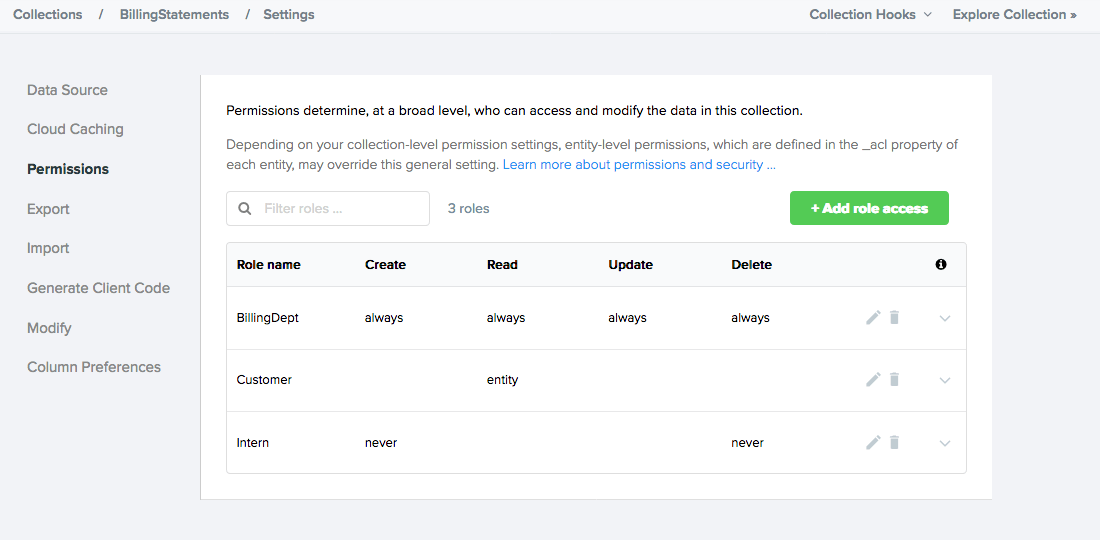This screenshot has width=1100, height=540.
Task: Open Learn more about permissions link
Action: tap(638, 164)
